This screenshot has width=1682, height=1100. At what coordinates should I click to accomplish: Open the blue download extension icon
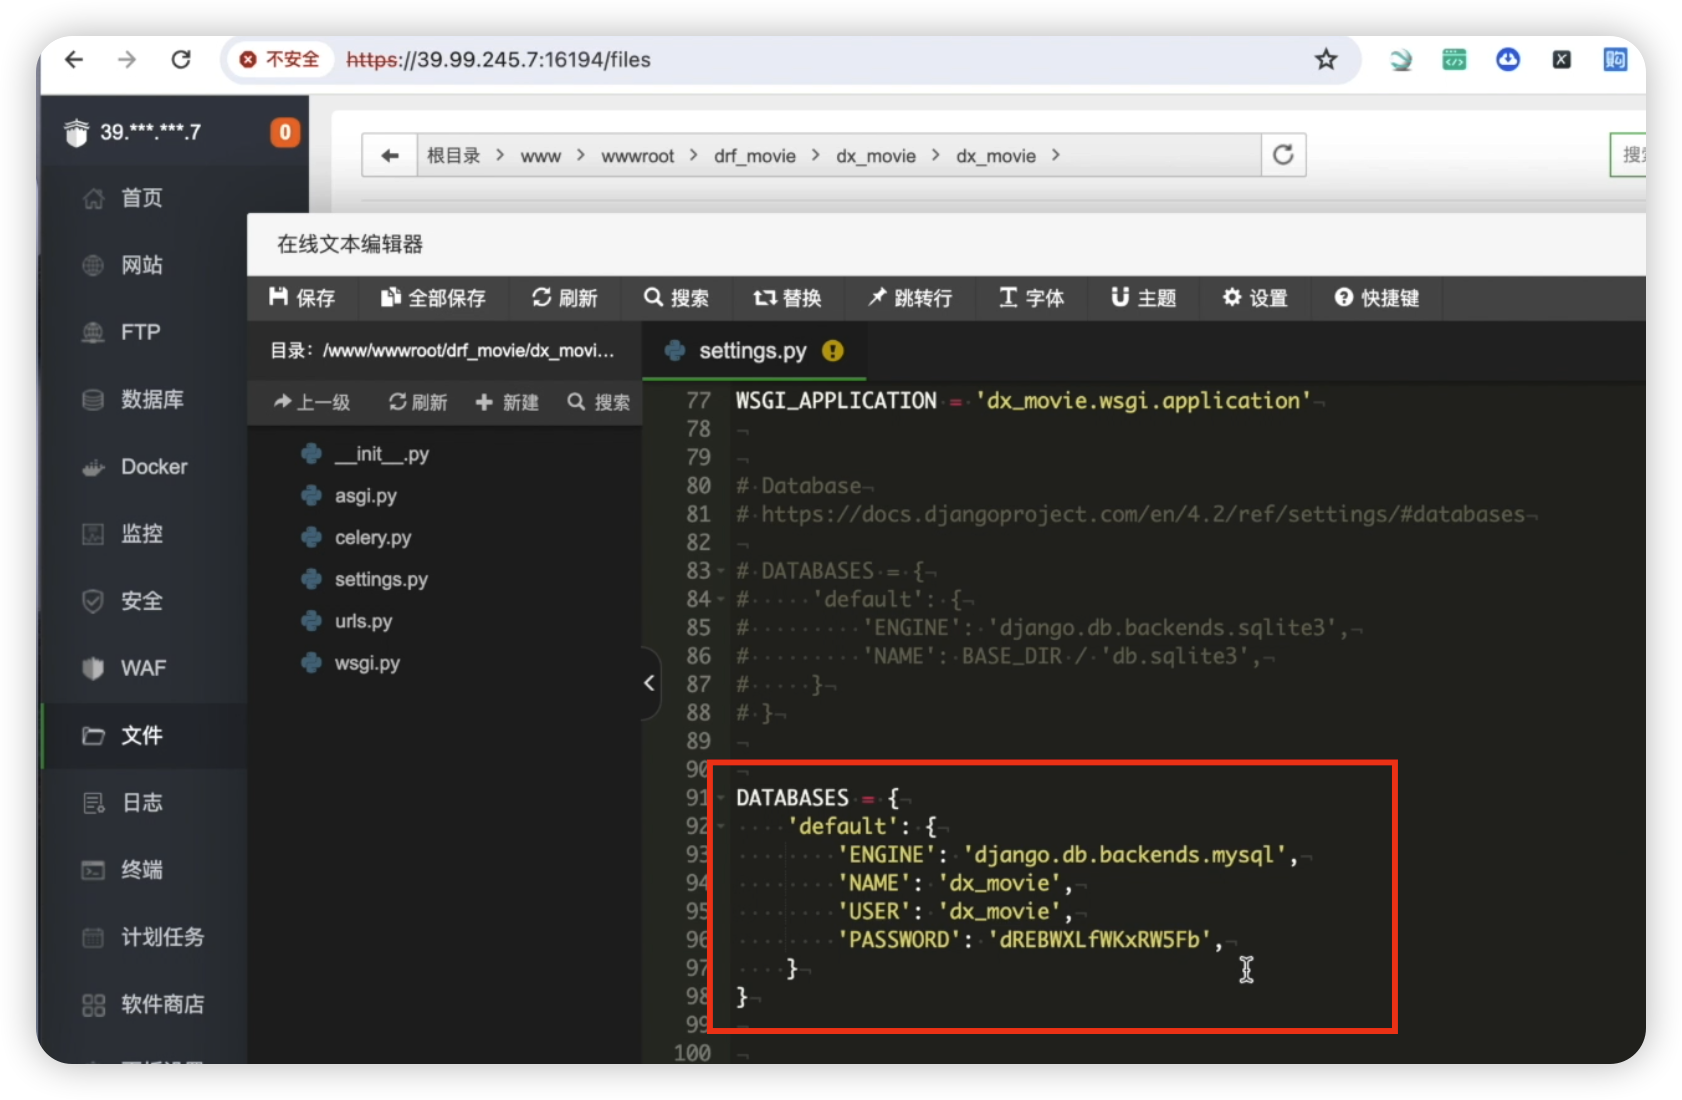coord(1508,60)
